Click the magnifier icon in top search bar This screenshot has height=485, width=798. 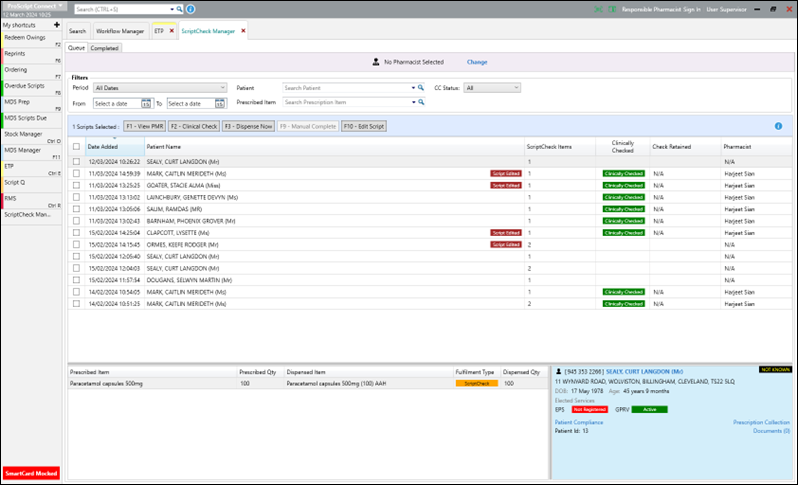(180, 9)
